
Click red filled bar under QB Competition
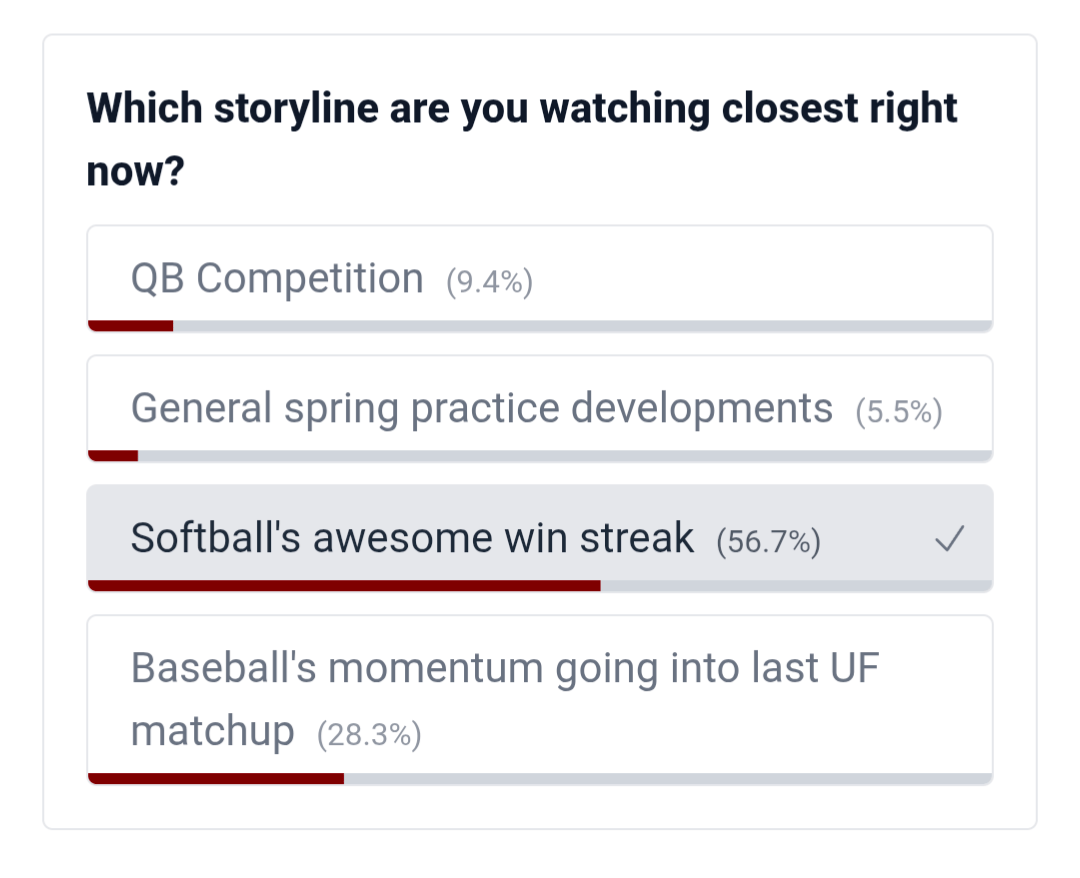(x=131, y=325)
